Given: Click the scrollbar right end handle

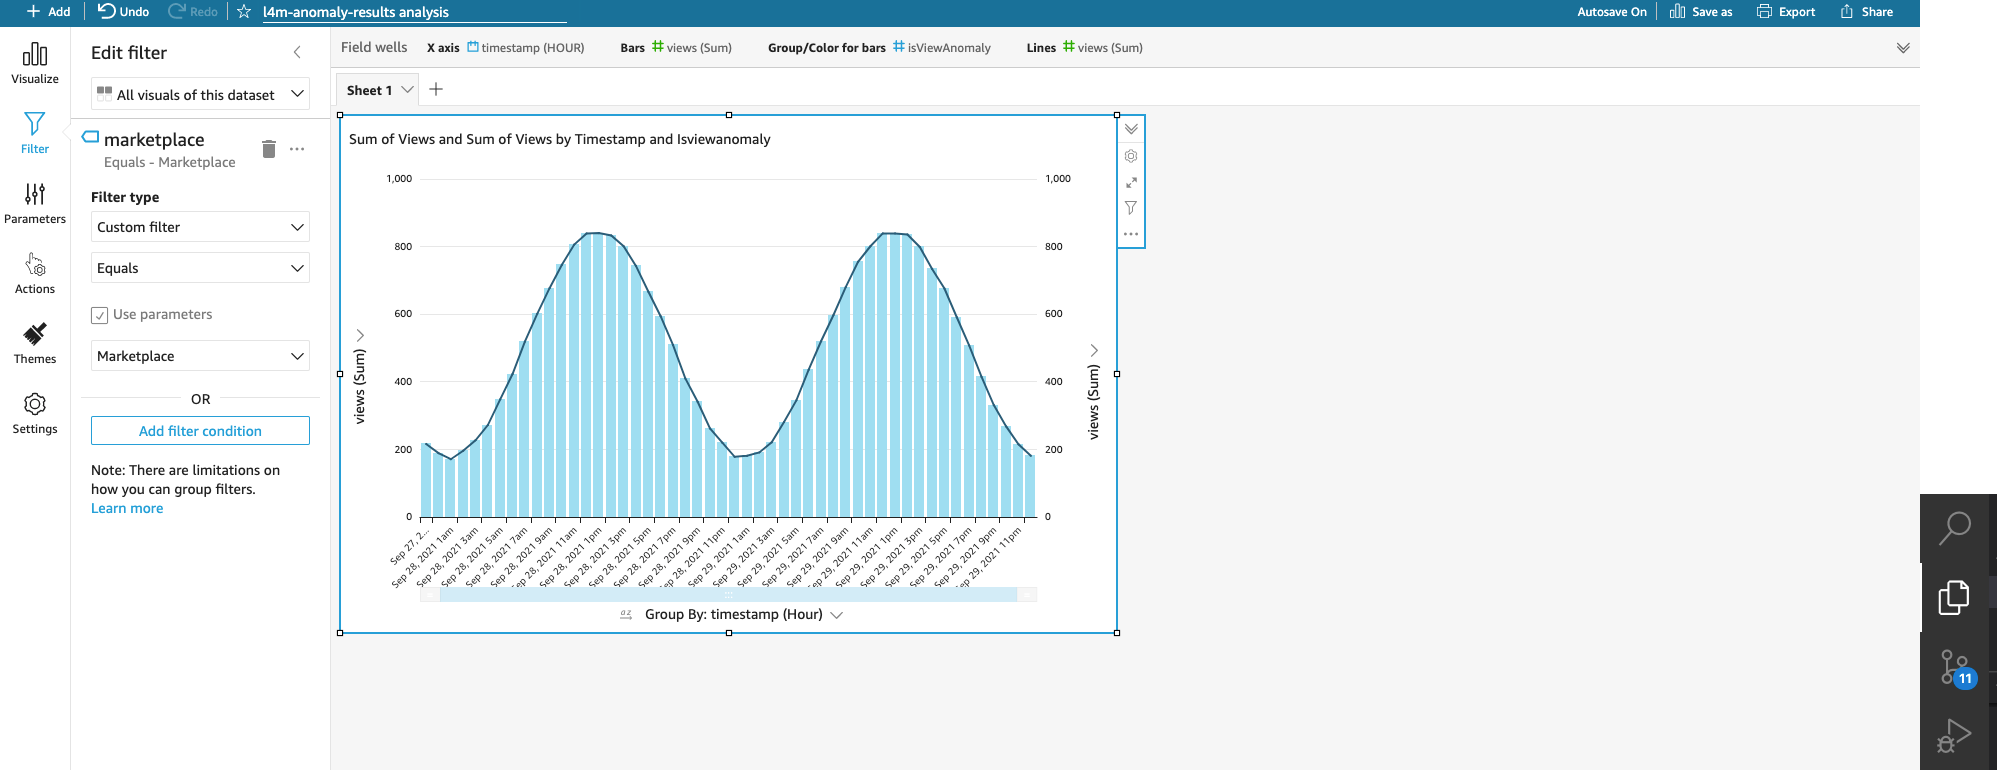Looking at the screenshot, I should click(x=1027, y=594).
